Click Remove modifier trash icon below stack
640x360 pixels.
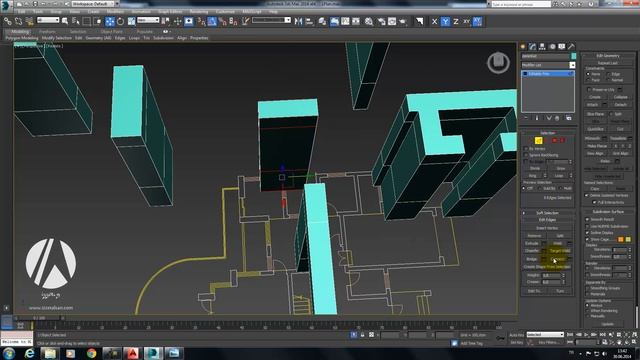(x=557, y=118)
